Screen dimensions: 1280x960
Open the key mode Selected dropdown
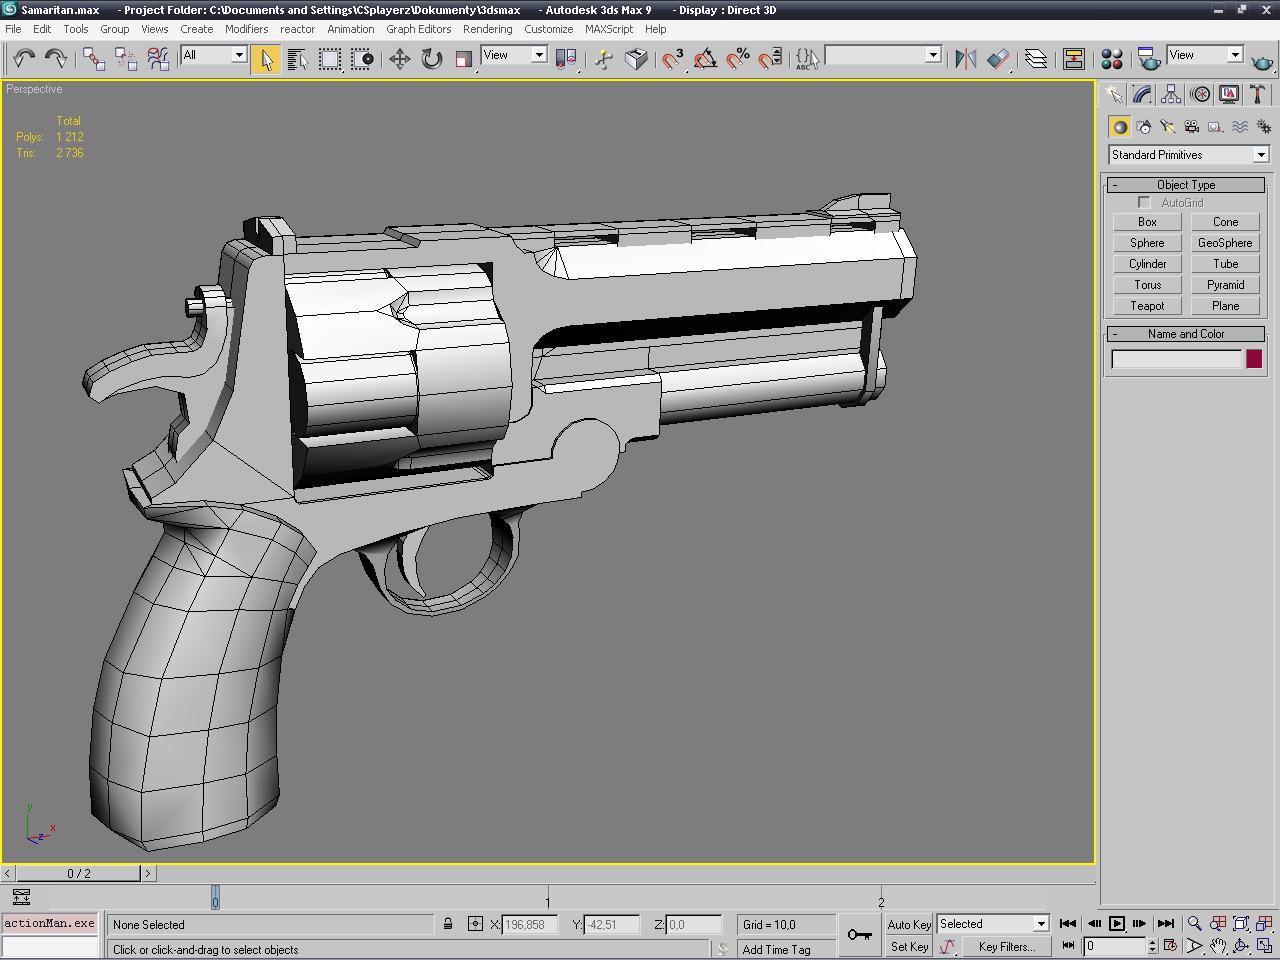[x=992, y=924]
